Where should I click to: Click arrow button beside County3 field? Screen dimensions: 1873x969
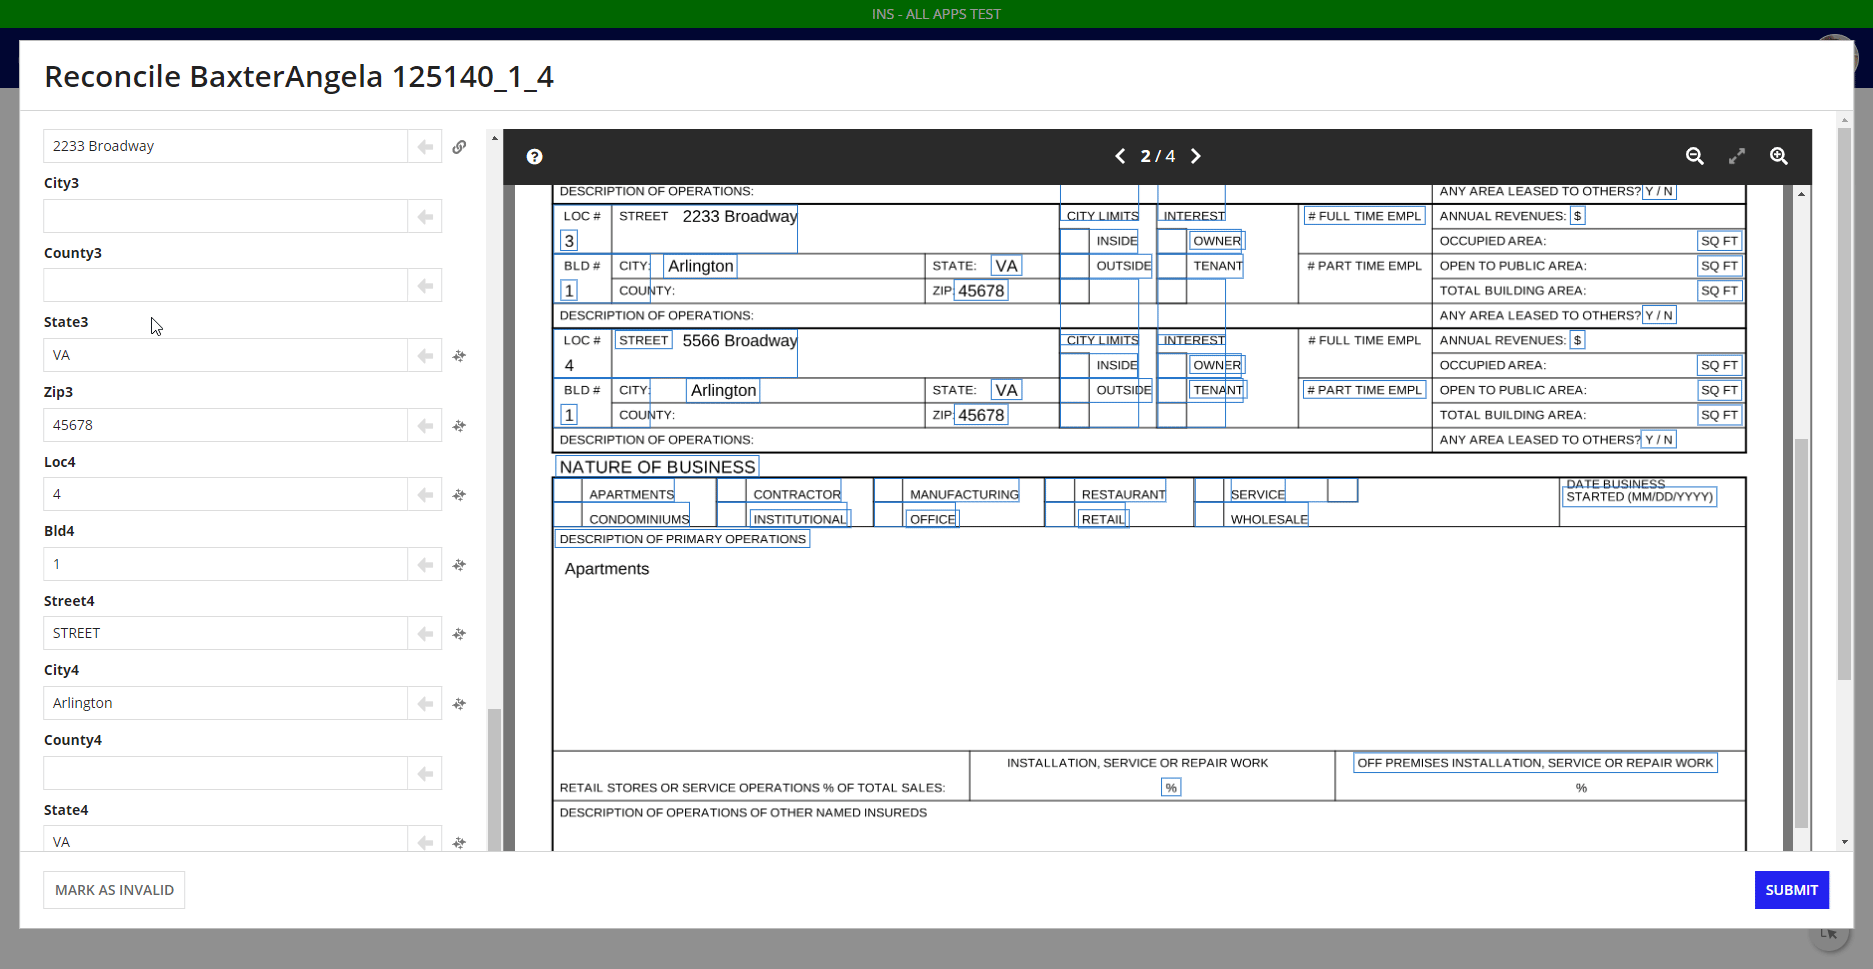click(x=425, y=285)
